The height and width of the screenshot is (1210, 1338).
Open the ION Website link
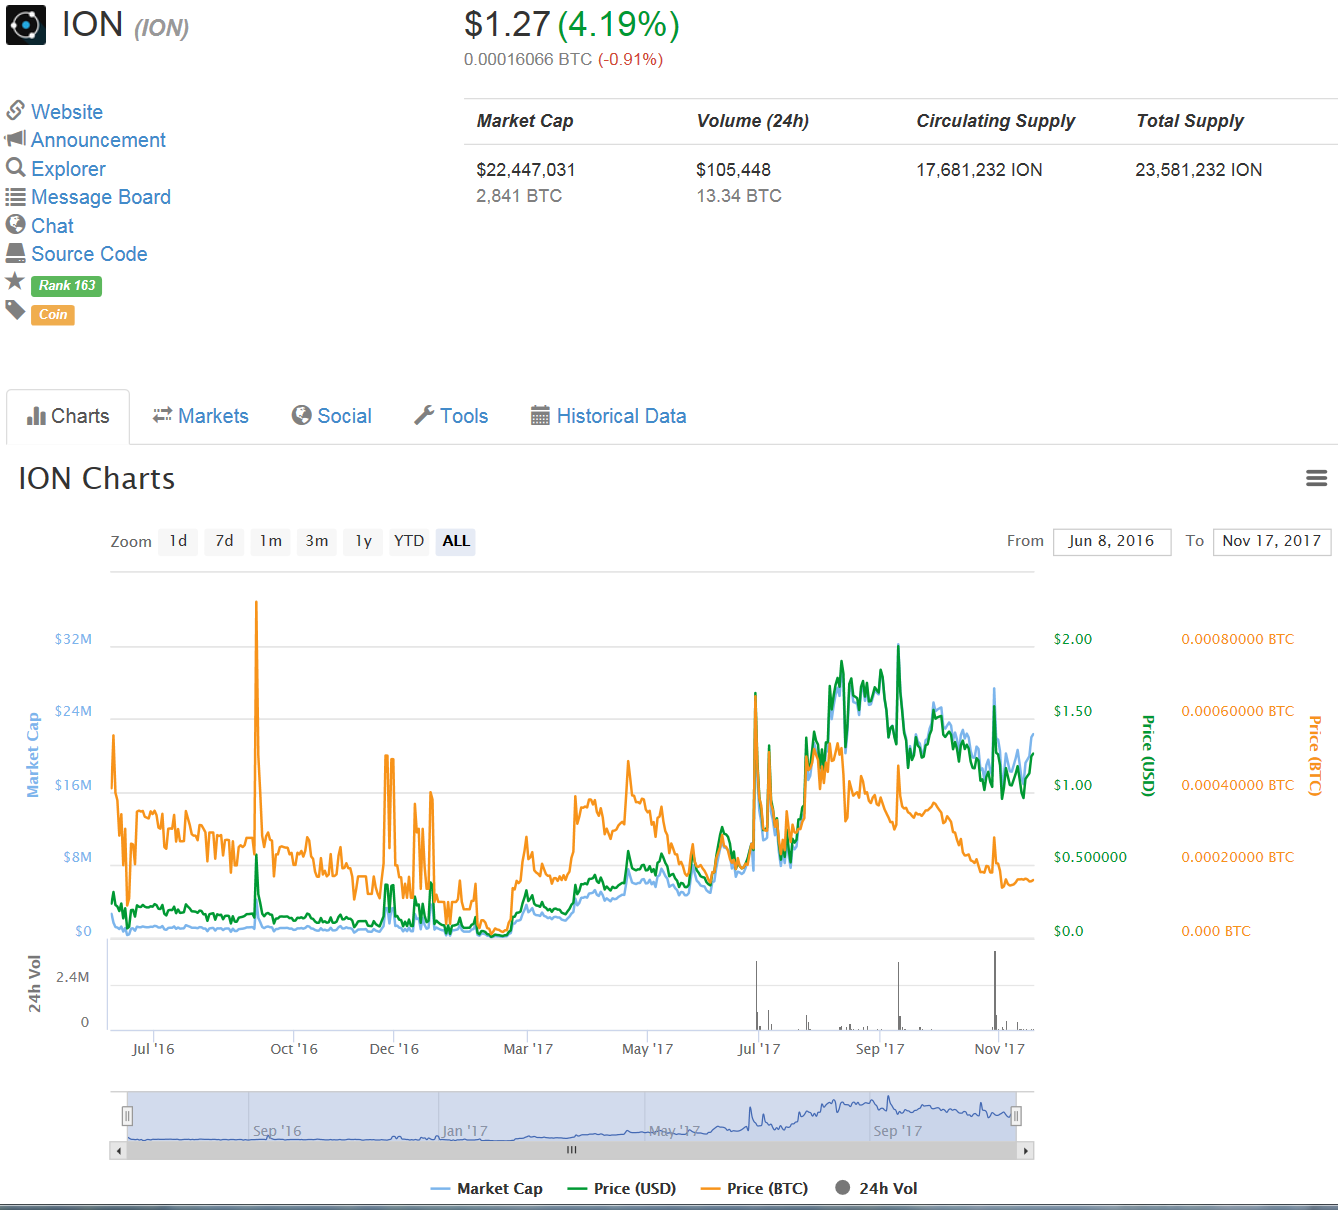coord(67,112)
